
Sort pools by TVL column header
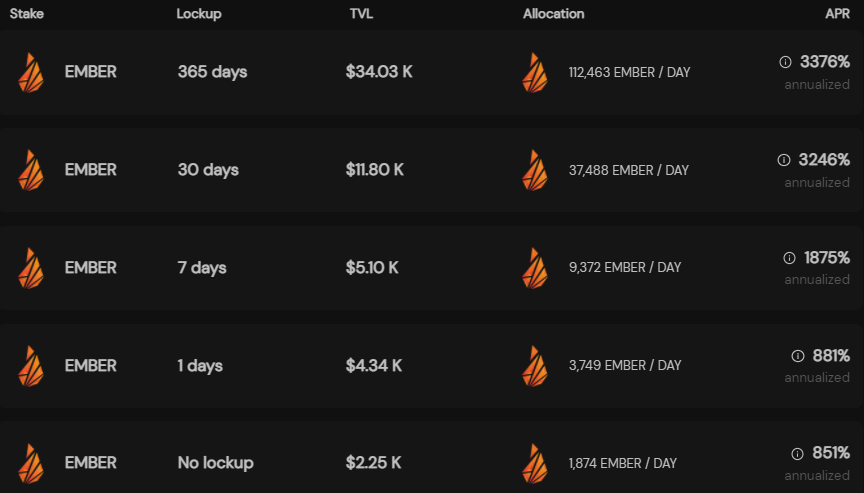click(x=361, y=14)
